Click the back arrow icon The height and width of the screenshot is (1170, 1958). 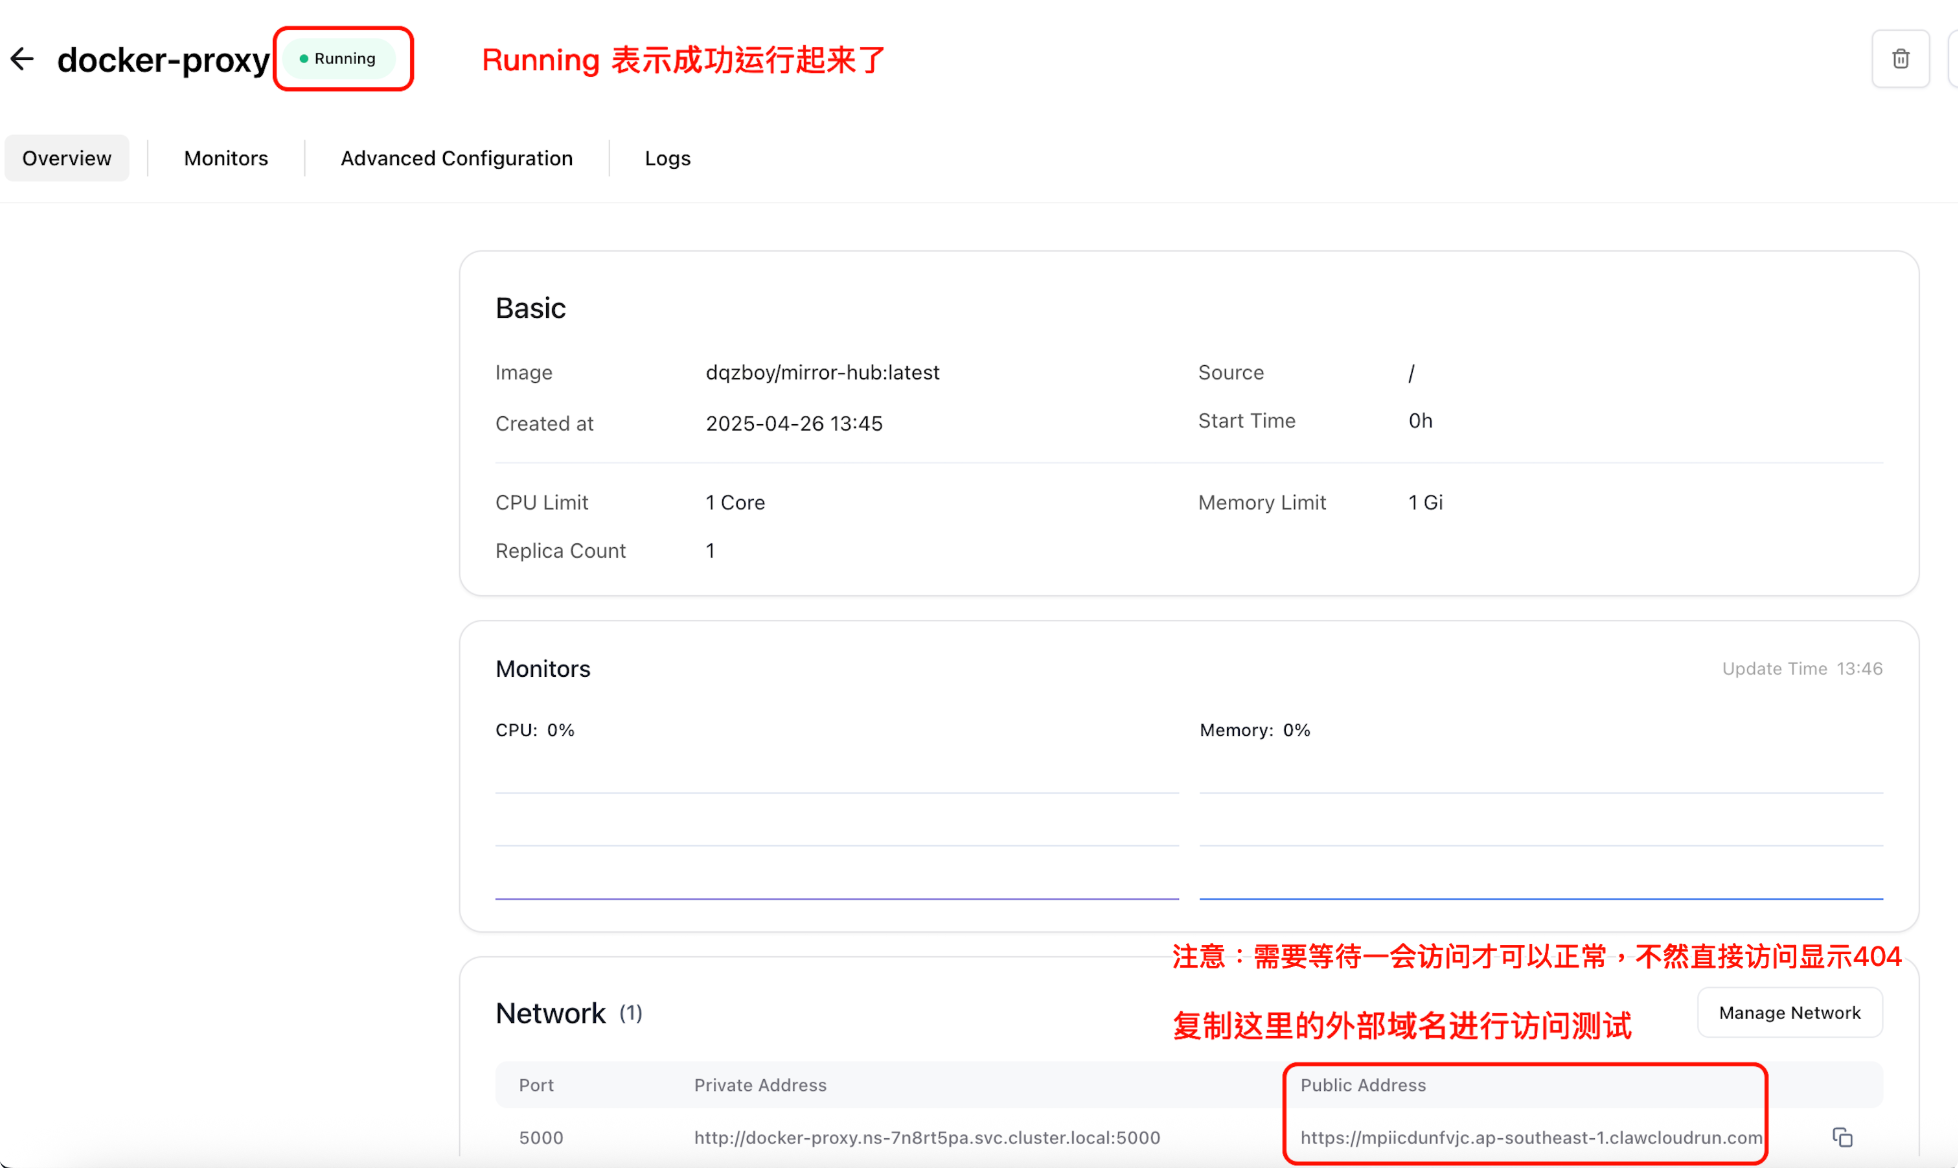tap(22, 59)
